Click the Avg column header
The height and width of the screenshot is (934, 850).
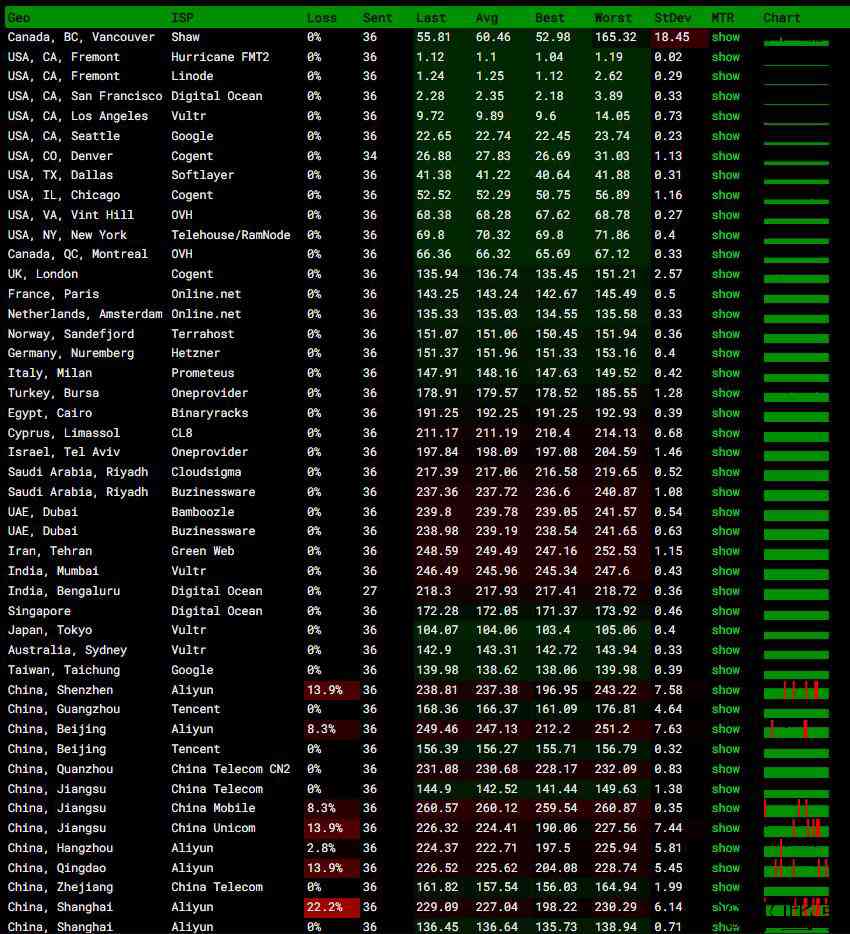pyautogui.click(x=487, y=18)
